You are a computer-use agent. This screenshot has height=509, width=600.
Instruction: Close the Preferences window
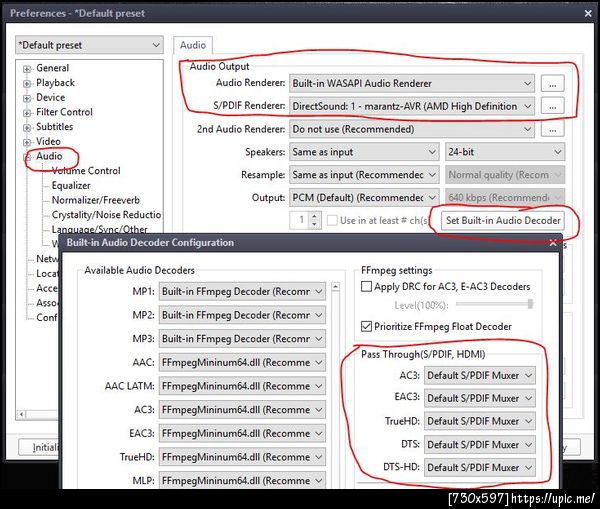click(x=588, y=13)
